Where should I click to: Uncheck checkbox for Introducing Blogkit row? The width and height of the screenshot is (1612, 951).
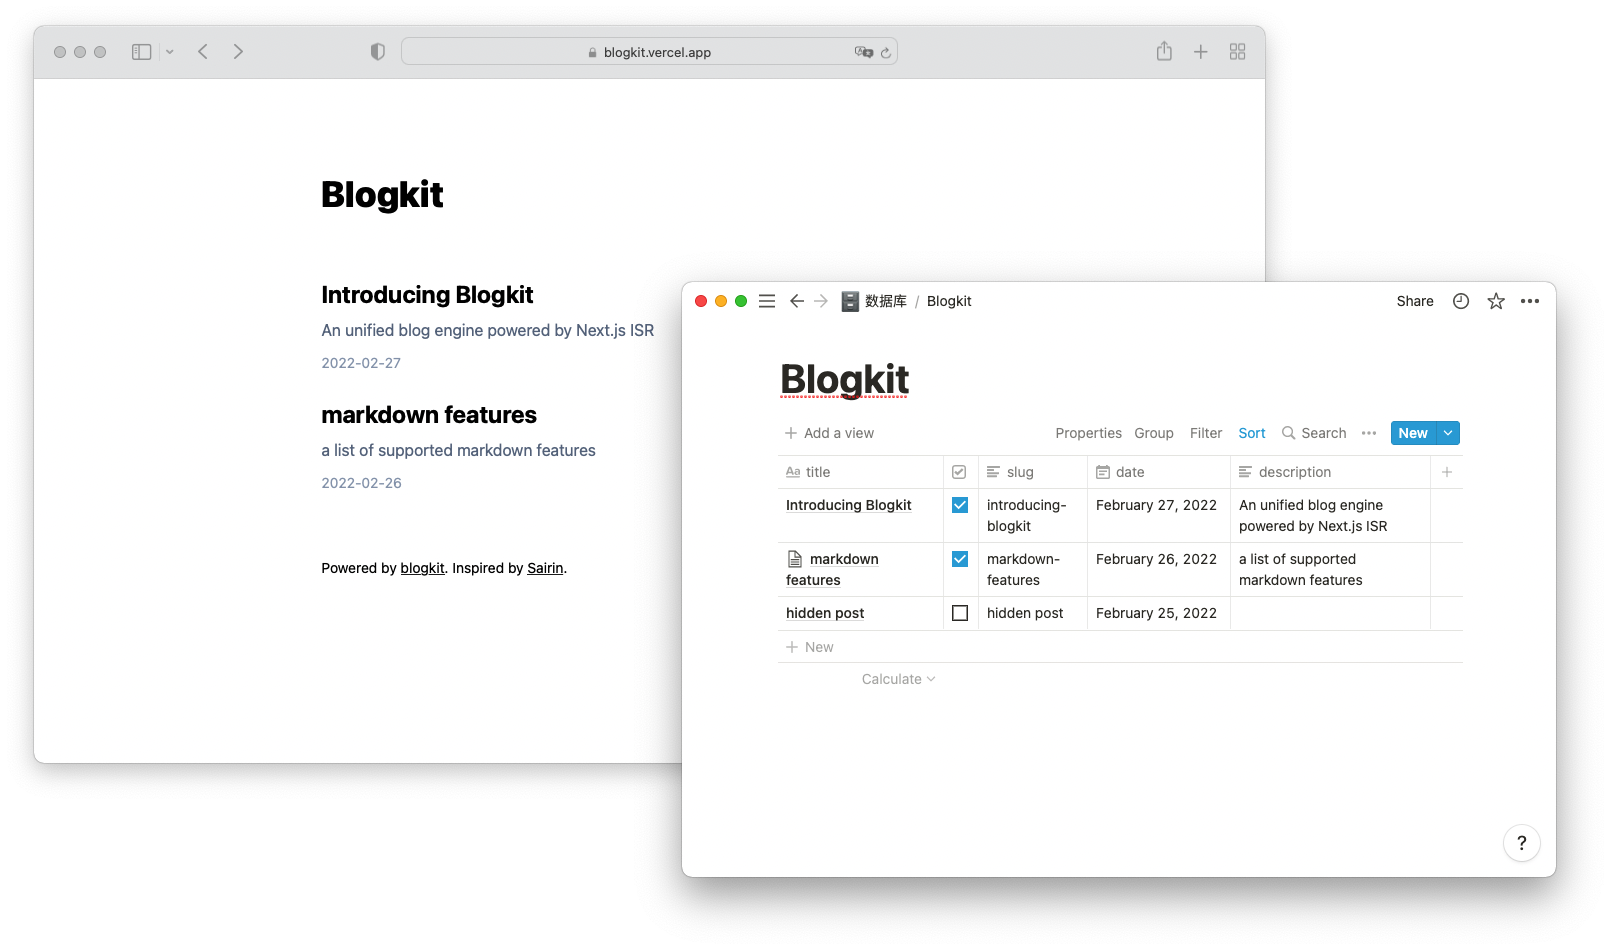[x=960, y=505]
